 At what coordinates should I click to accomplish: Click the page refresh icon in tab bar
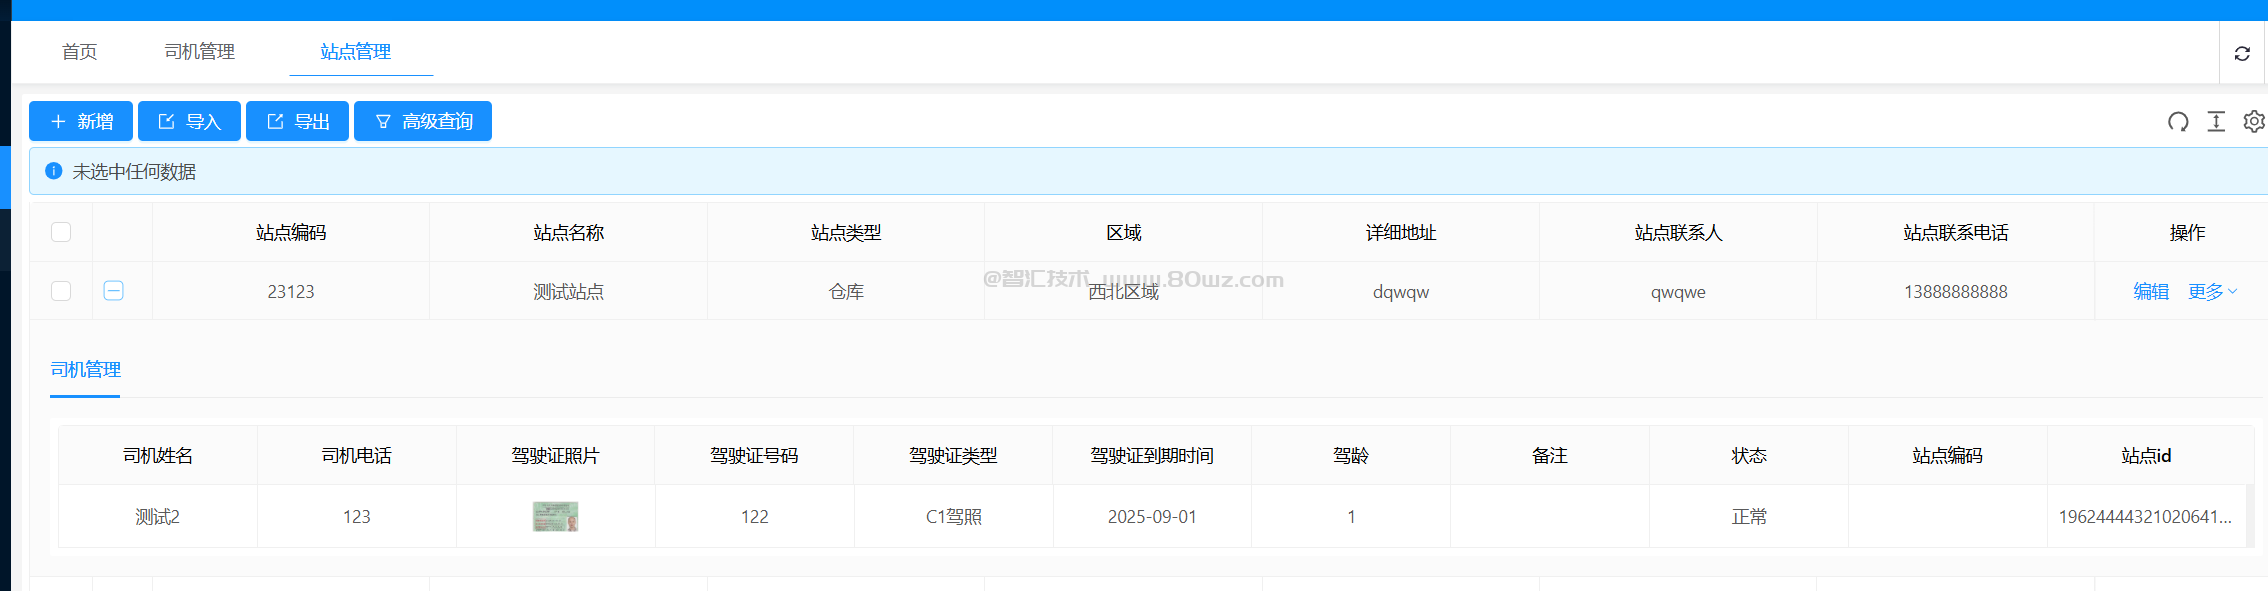(x=2242, y=53)
